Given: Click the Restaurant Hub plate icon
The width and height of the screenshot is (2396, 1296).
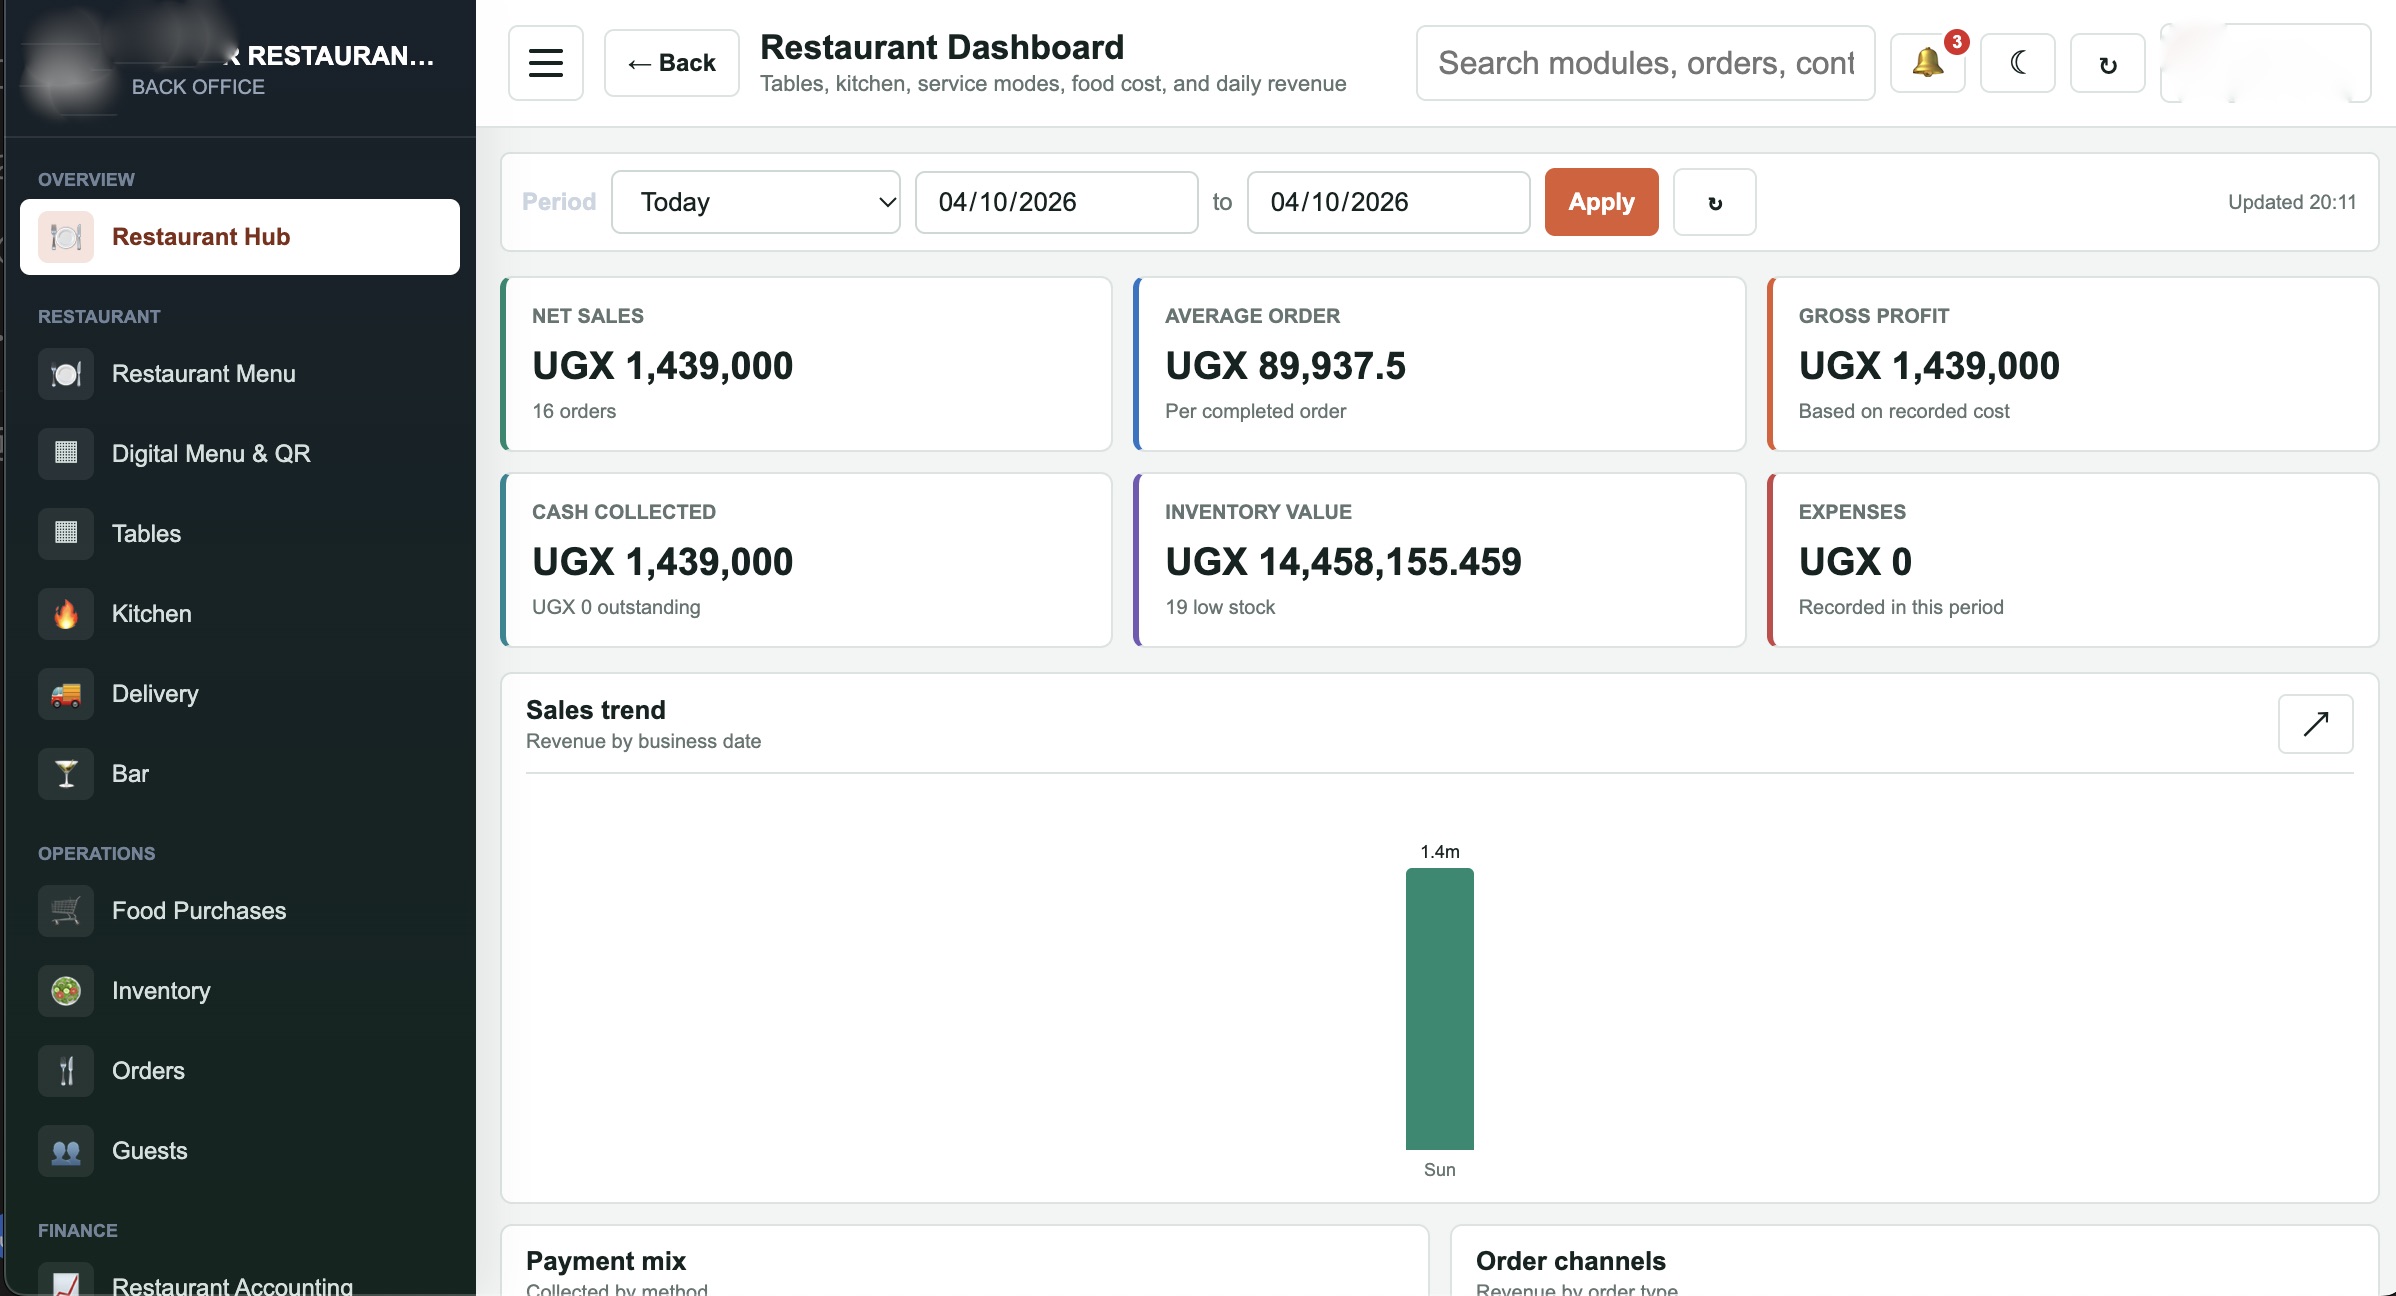Looking at the screenshot, I should coord(66,237).
